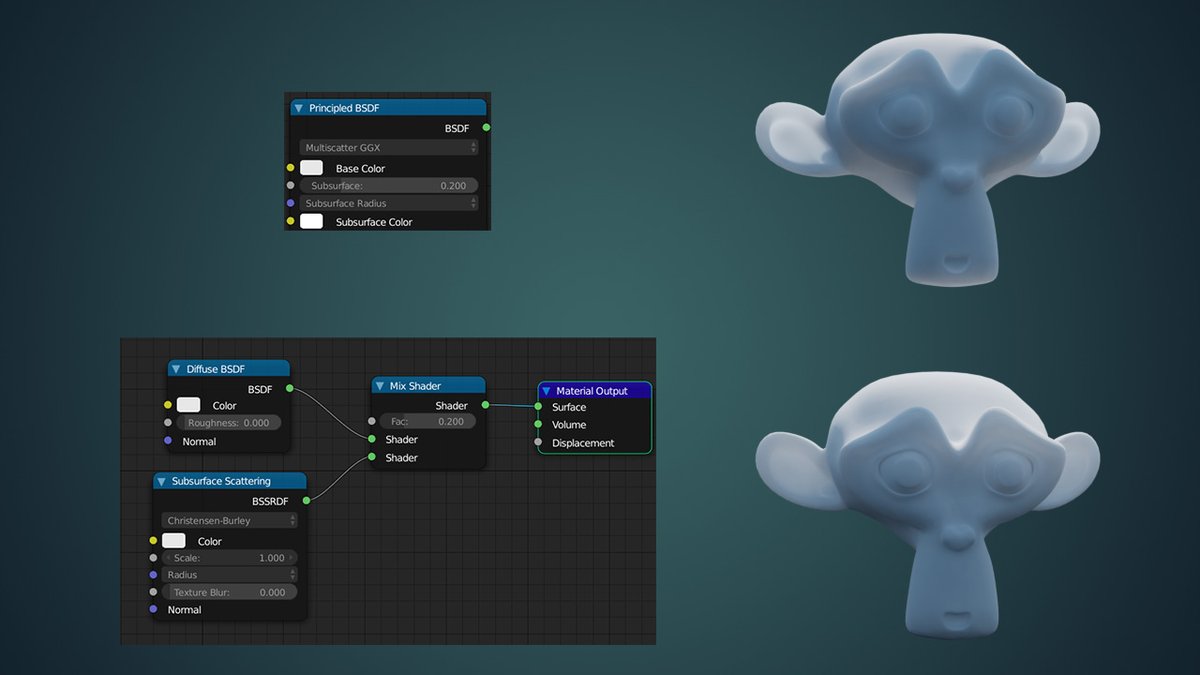Collapse the Material Output node triangle
This screenshot has height=675, width=1200.
pyautogui.click(x=546, y=391)
